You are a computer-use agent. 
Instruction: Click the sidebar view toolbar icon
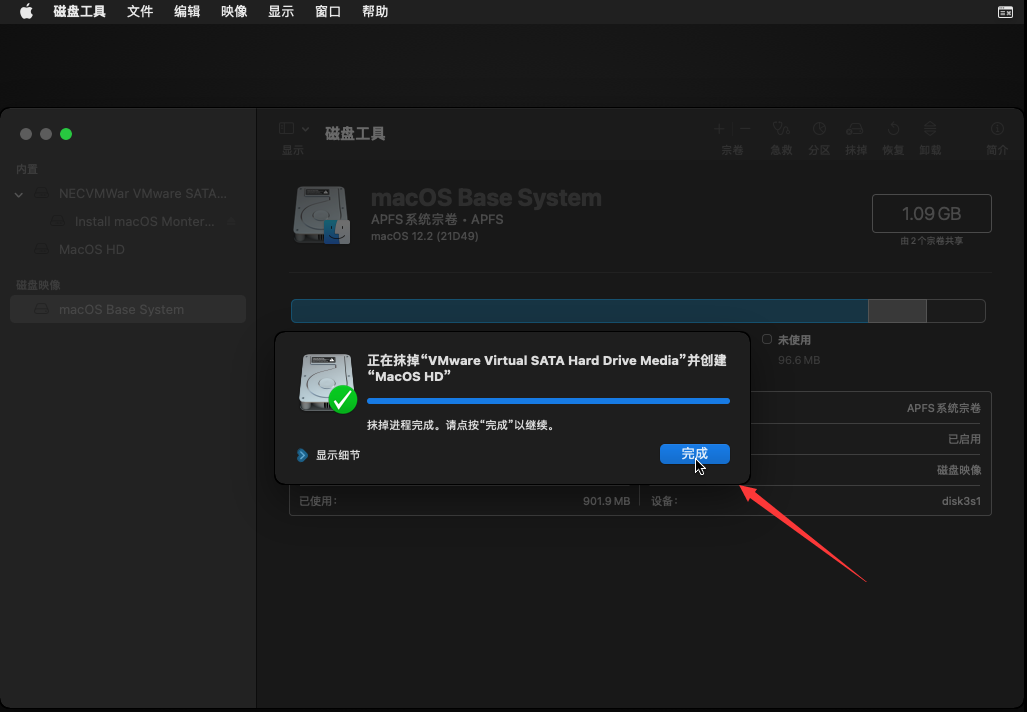pos(287,129)
